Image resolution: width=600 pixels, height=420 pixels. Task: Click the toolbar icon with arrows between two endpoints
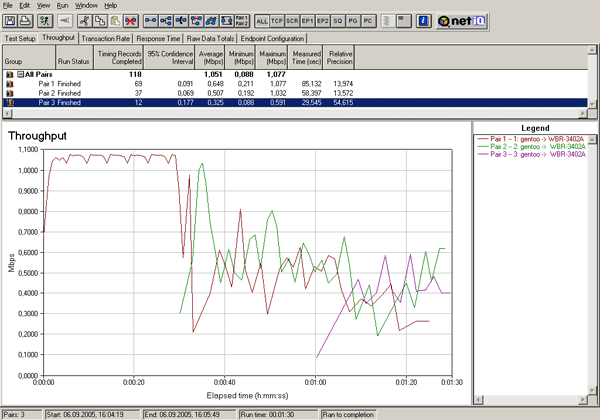[x=227, y=21]
